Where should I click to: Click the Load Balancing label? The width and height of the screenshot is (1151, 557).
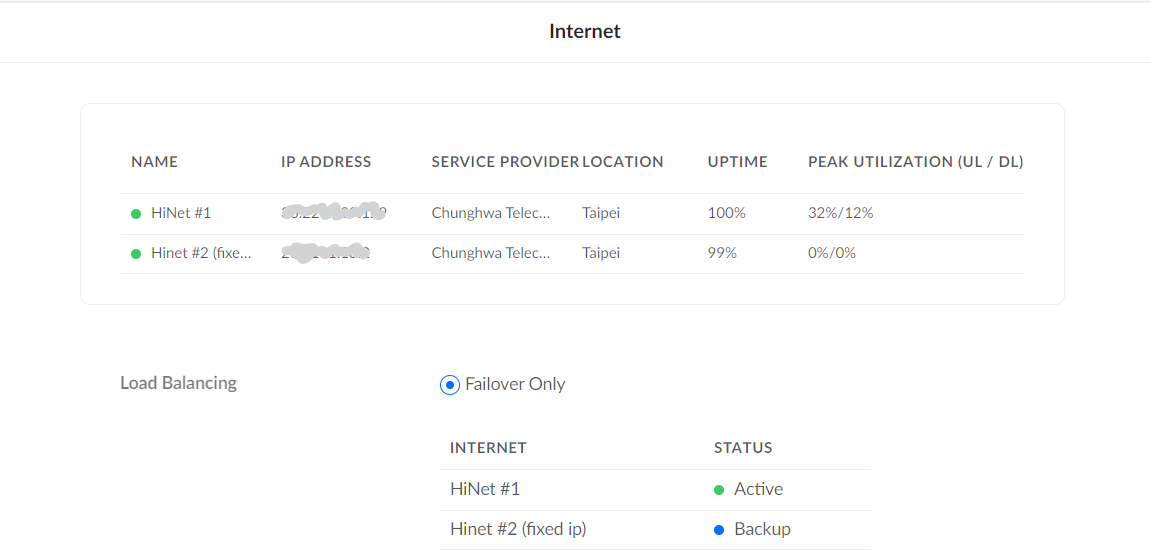[178, 383]
